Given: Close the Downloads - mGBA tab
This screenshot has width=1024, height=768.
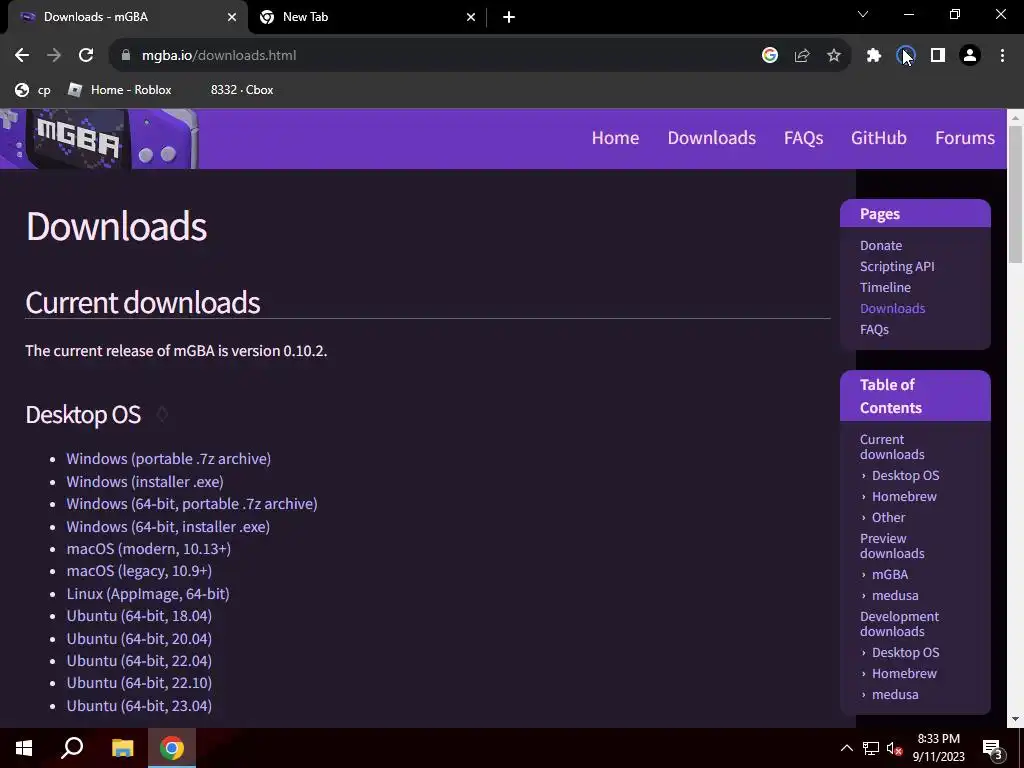Looking at the screenshot, I should tap(232, 17).
